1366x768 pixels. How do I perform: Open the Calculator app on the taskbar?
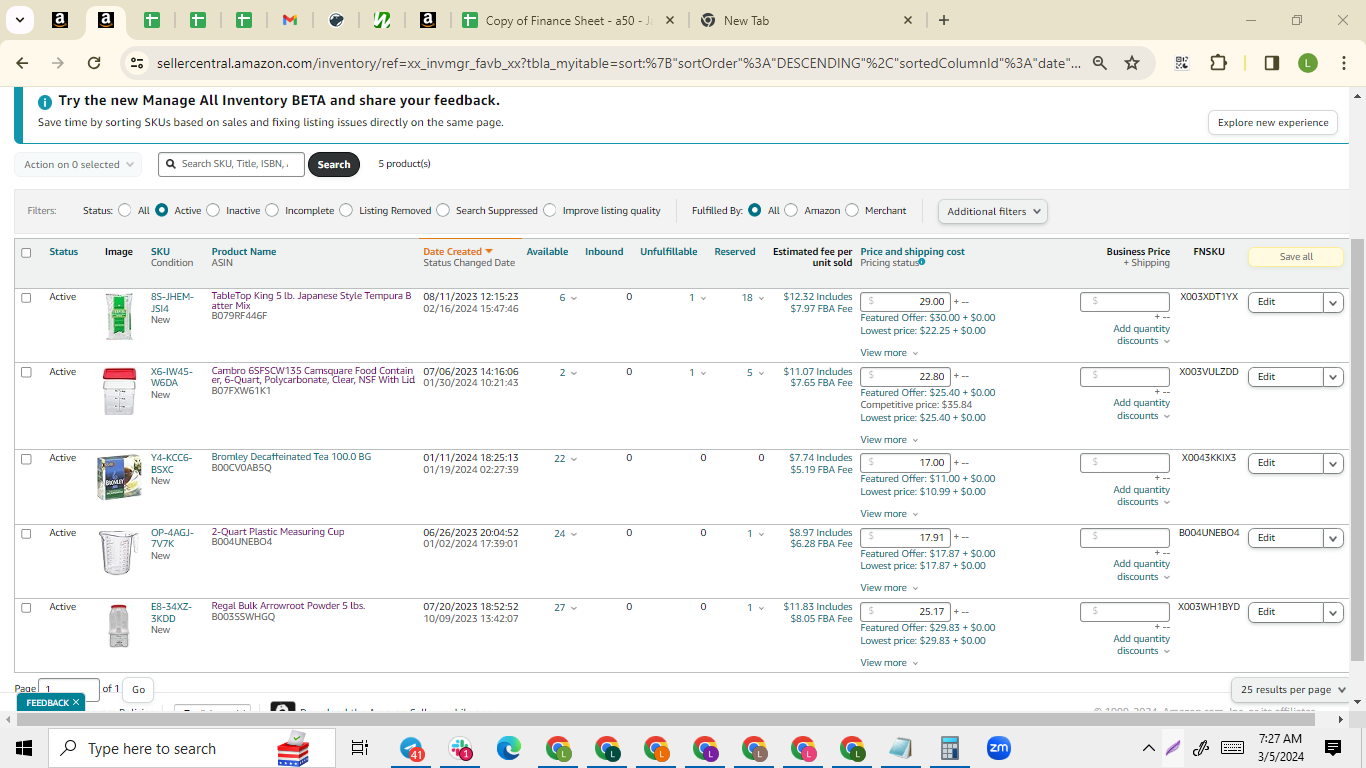click(950, 748)
